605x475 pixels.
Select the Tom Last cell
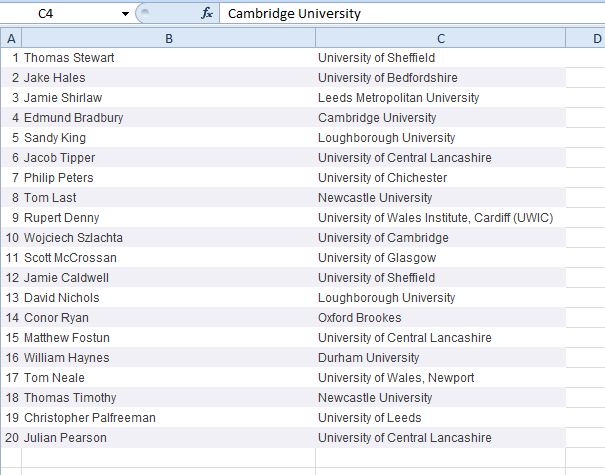[169, 198]
